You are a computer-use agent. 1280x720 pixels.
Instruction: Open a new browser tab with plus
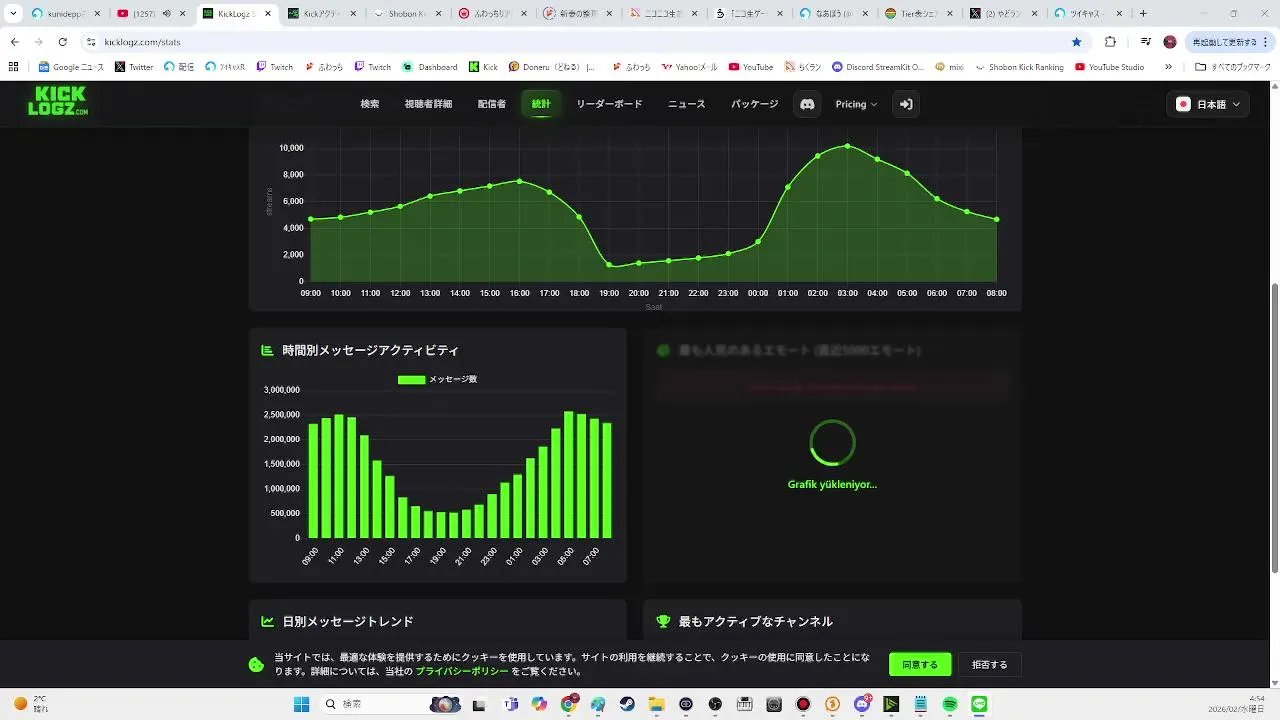[x=1143, y=14]
